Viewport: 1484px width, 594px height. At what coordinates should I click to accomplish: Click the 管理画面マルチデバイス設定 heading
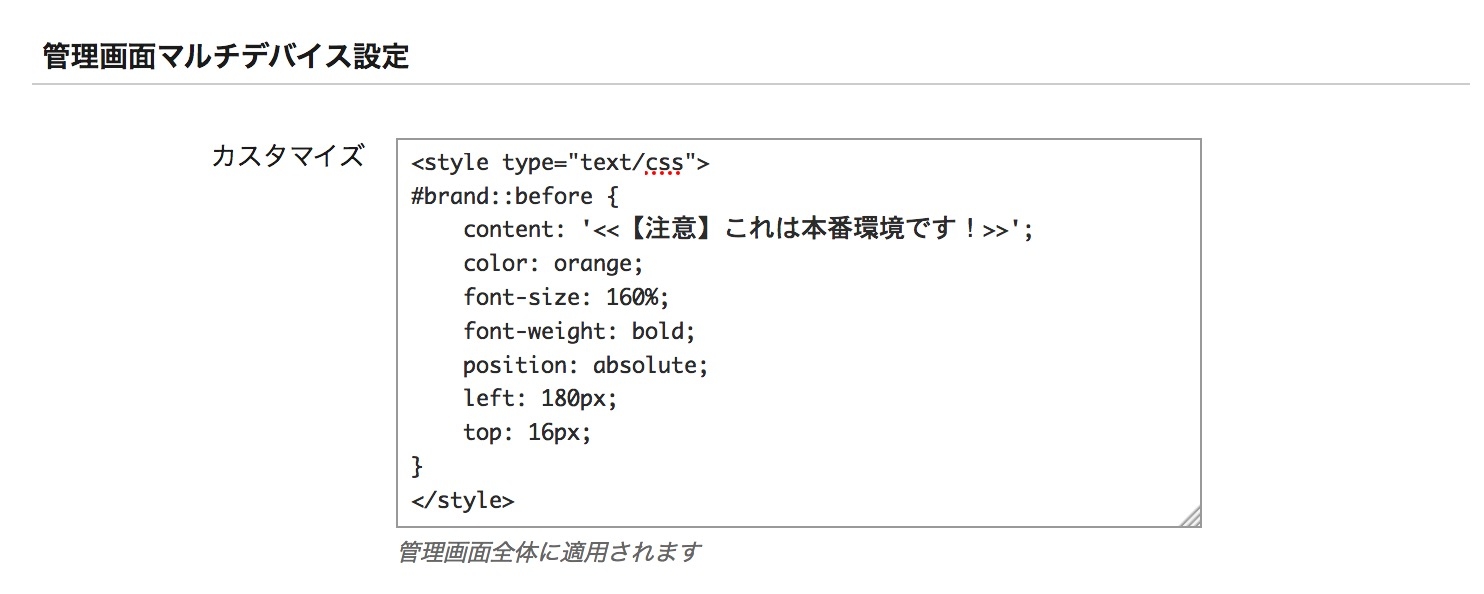226,56
